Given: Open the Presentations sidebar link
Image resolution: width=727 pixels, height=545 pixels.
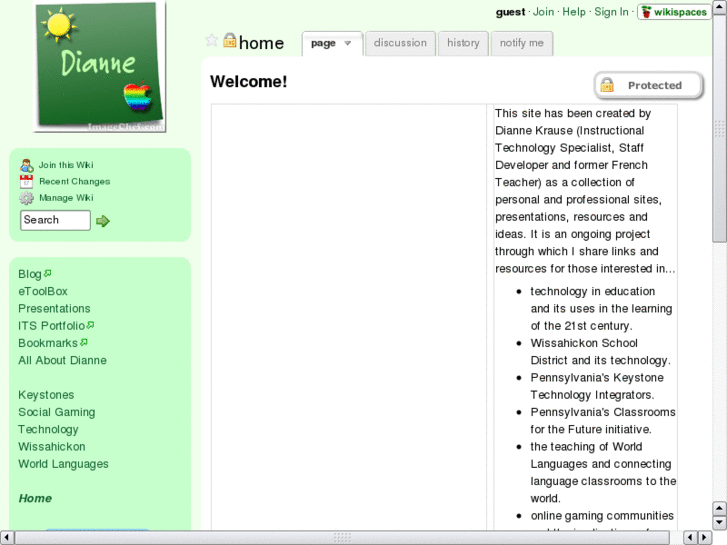Looking at the screenshot, I should pos(54,308).
